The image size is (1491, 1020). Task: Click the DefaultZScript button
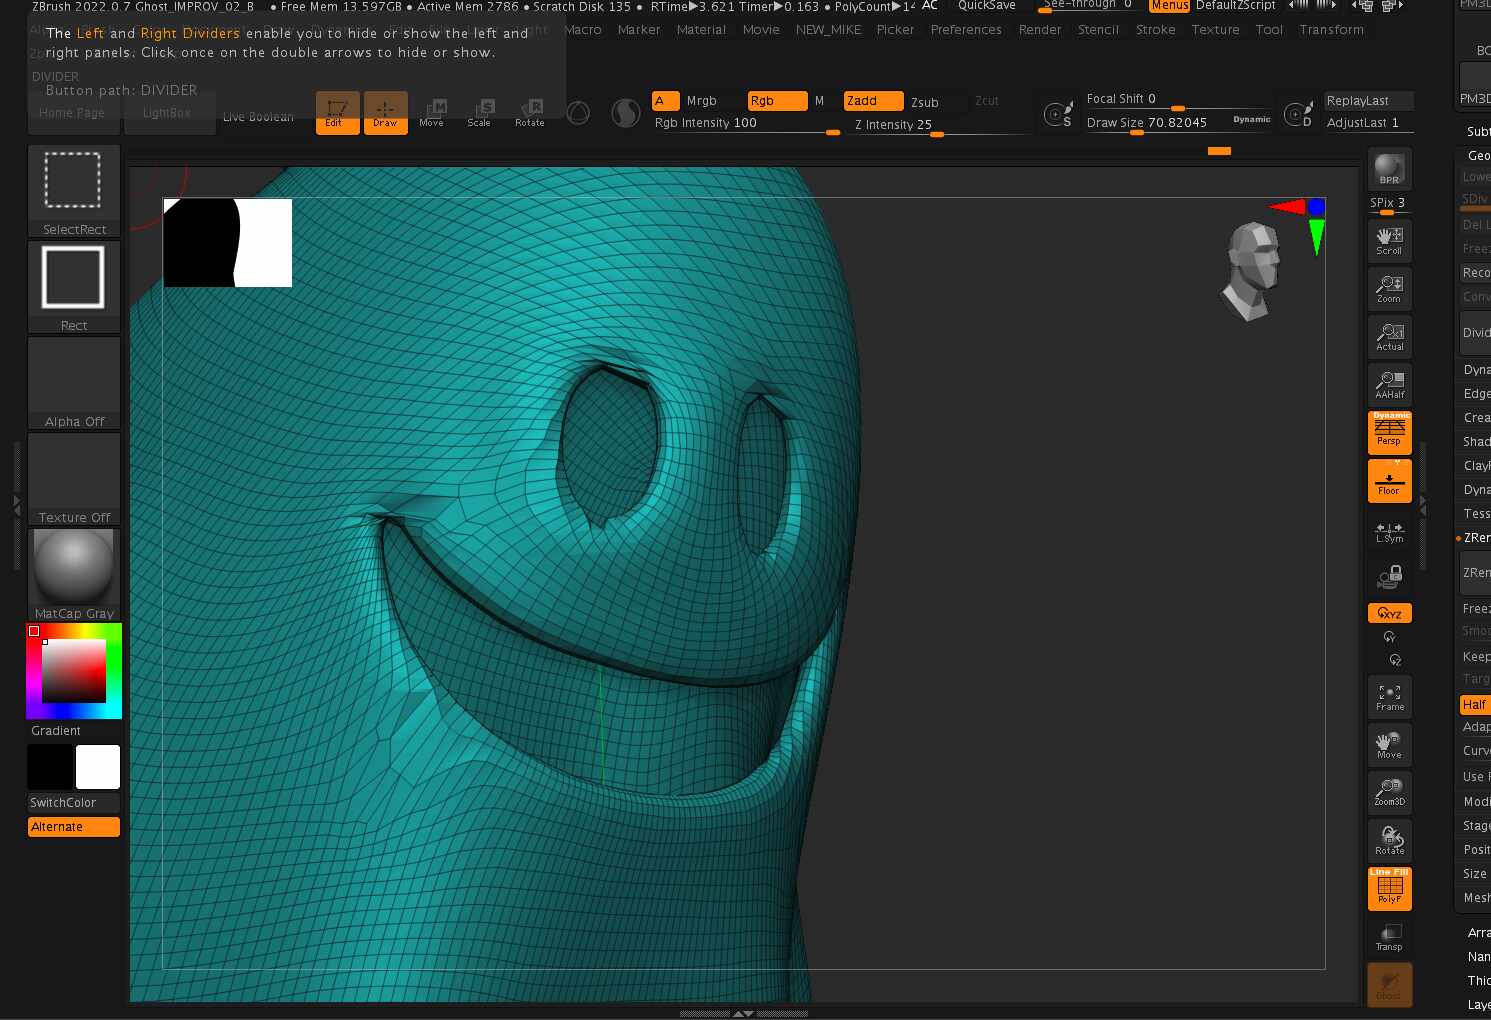1236,6
